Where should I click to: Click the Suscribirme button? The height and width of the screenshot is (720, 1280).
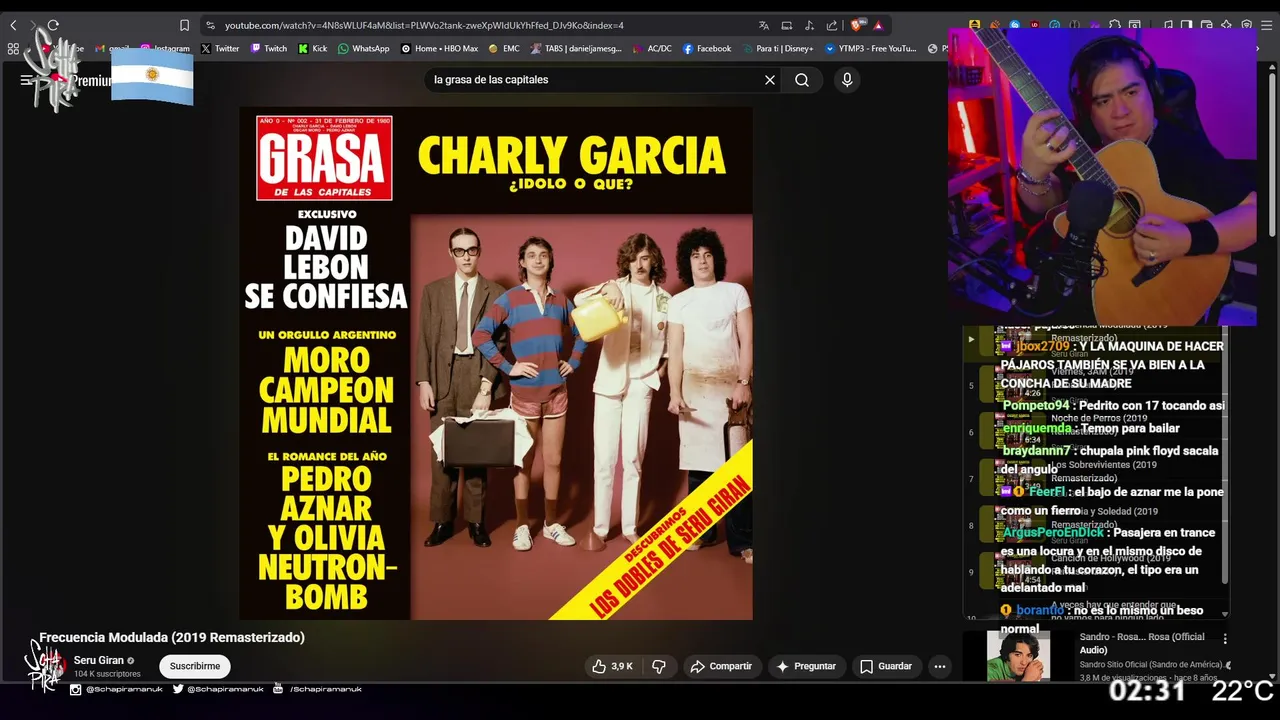pyautogui.click(x=195, y=666)
